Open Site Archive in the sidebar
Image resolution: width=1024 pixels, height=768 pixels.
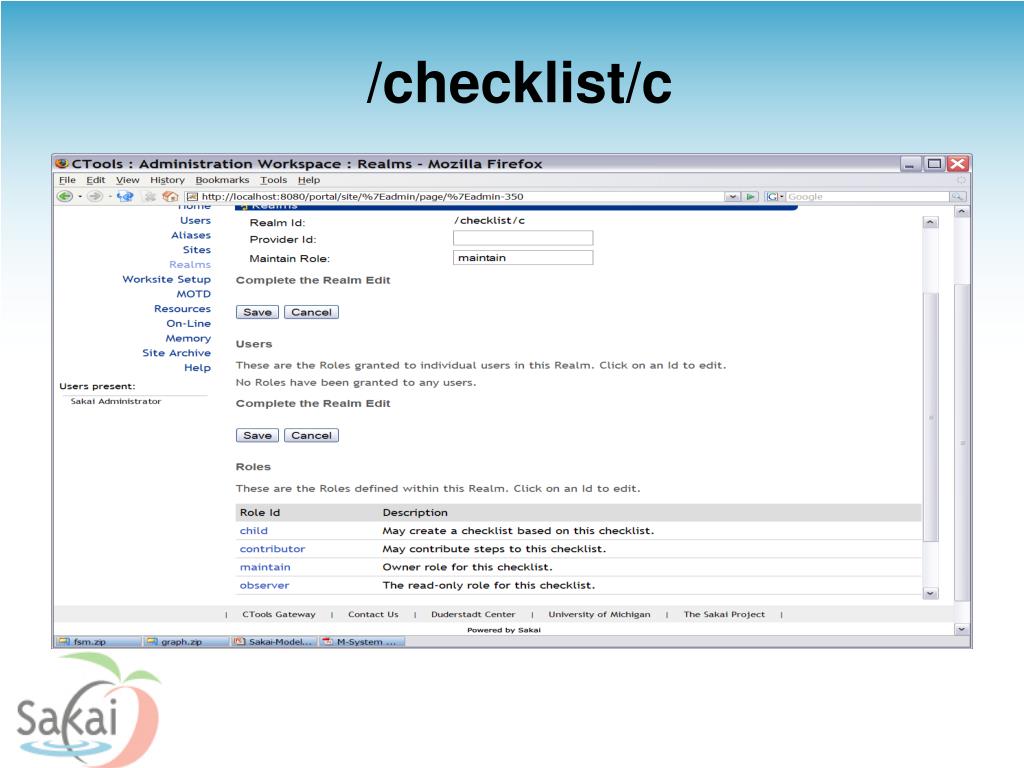(176, 353)
